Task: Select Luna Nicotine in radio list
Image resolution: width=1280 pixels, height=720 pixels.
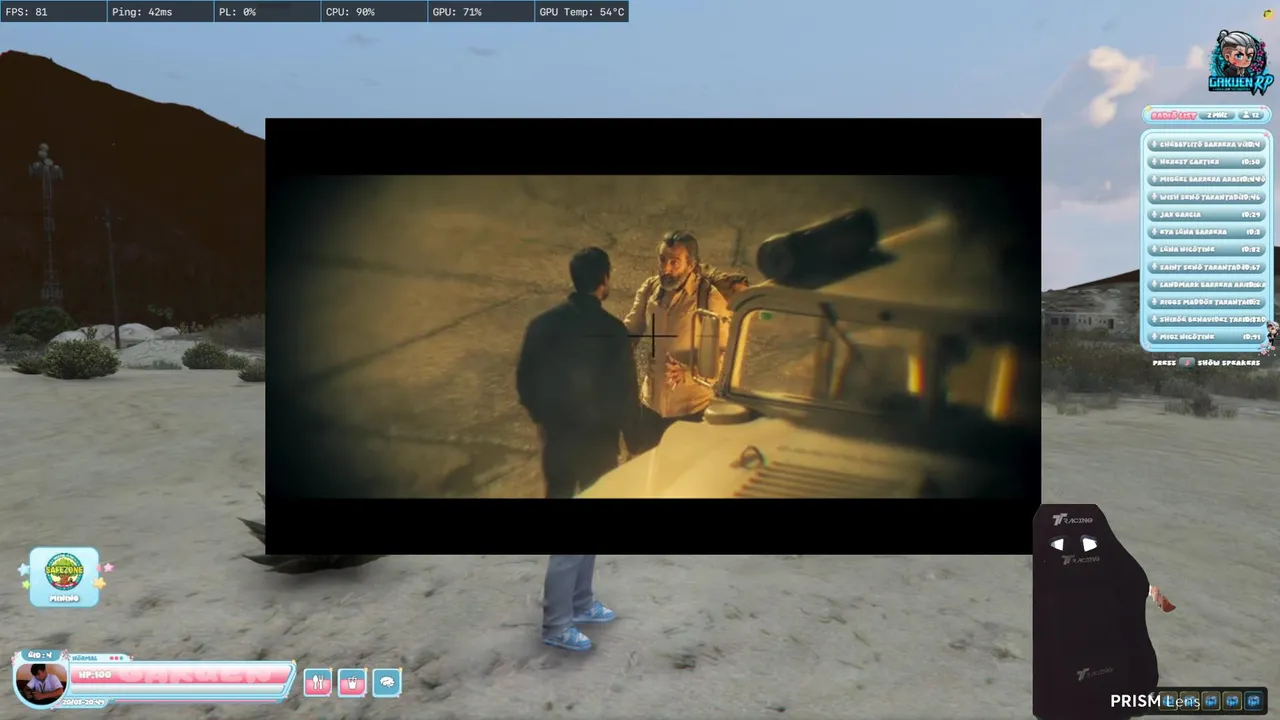Action: pos(1207,249)
